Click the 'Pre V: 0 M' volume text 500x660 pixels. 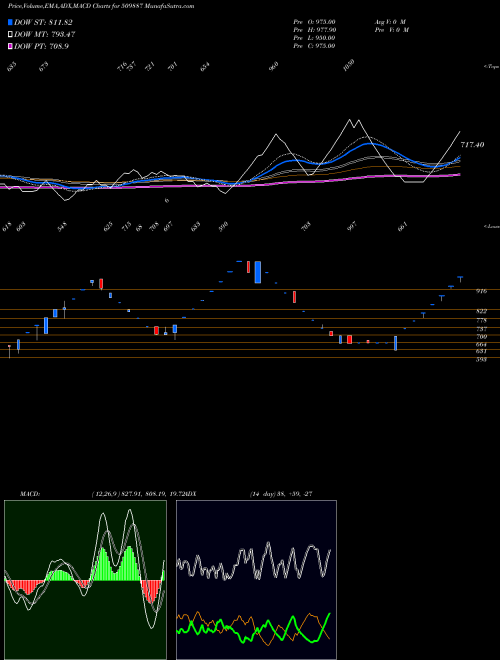(393, 30)
